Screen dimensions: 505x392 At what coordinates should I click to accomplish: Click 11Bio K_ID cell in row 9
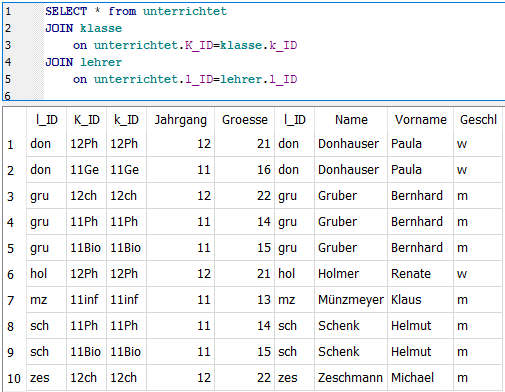point(87,352)
